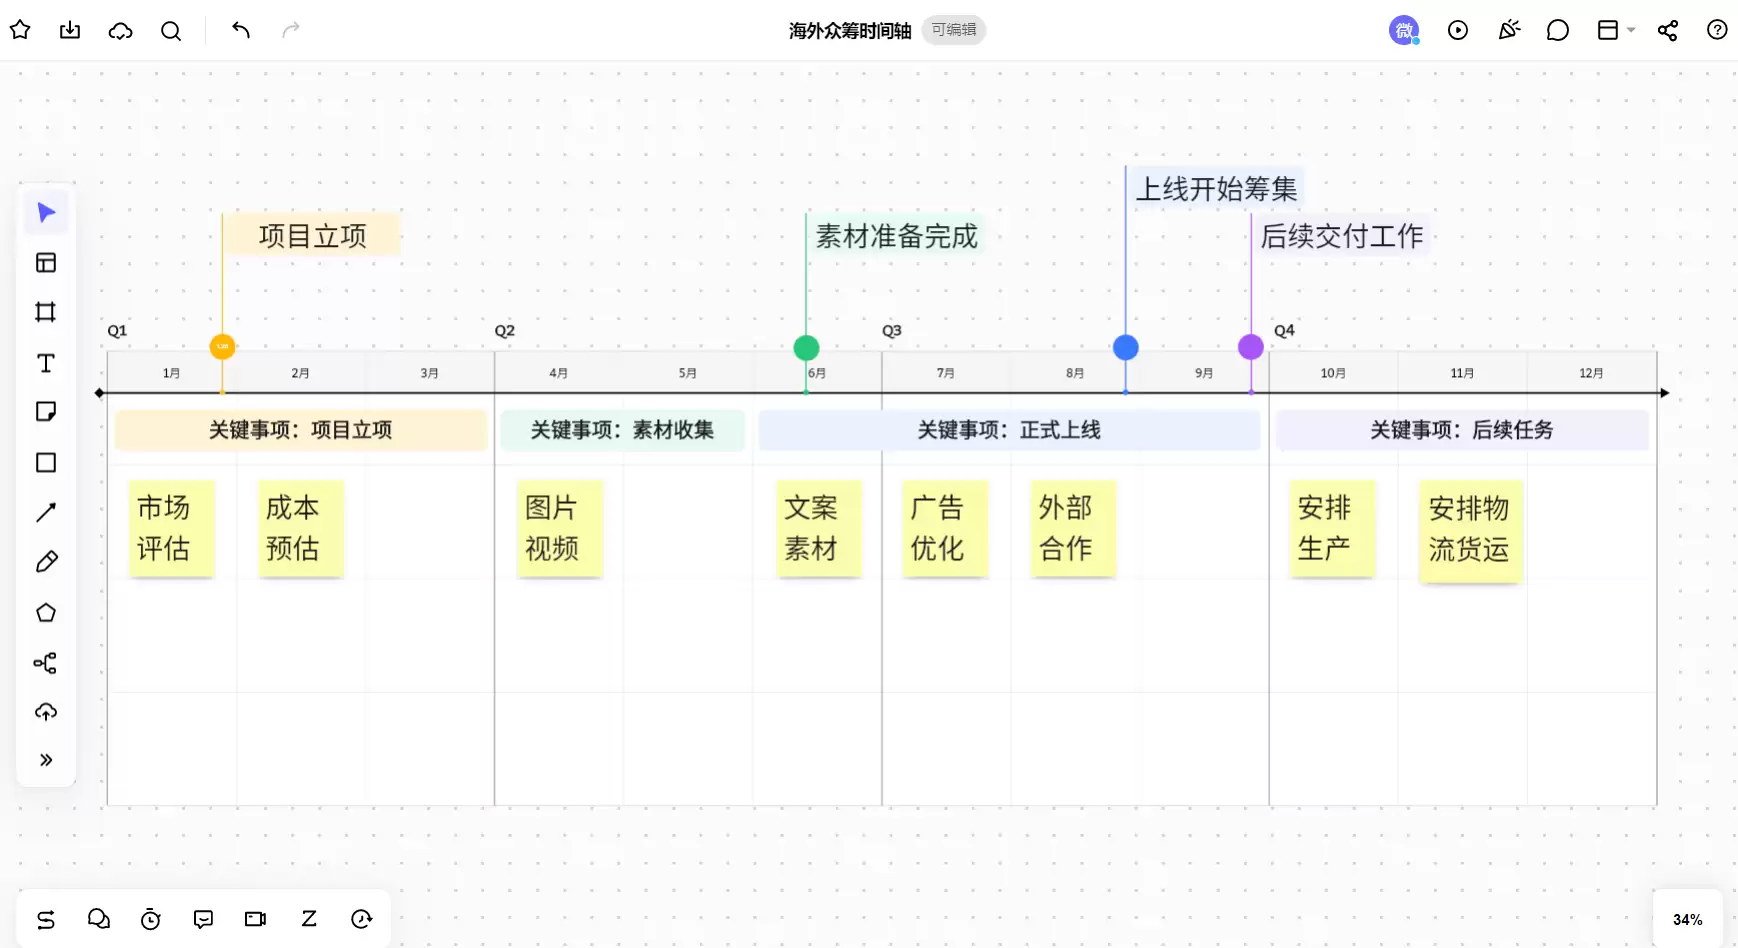The width and height of the screenshot is (1738, 948).
Task: Select the connector line tool
Action: click(x=46, y=512)
